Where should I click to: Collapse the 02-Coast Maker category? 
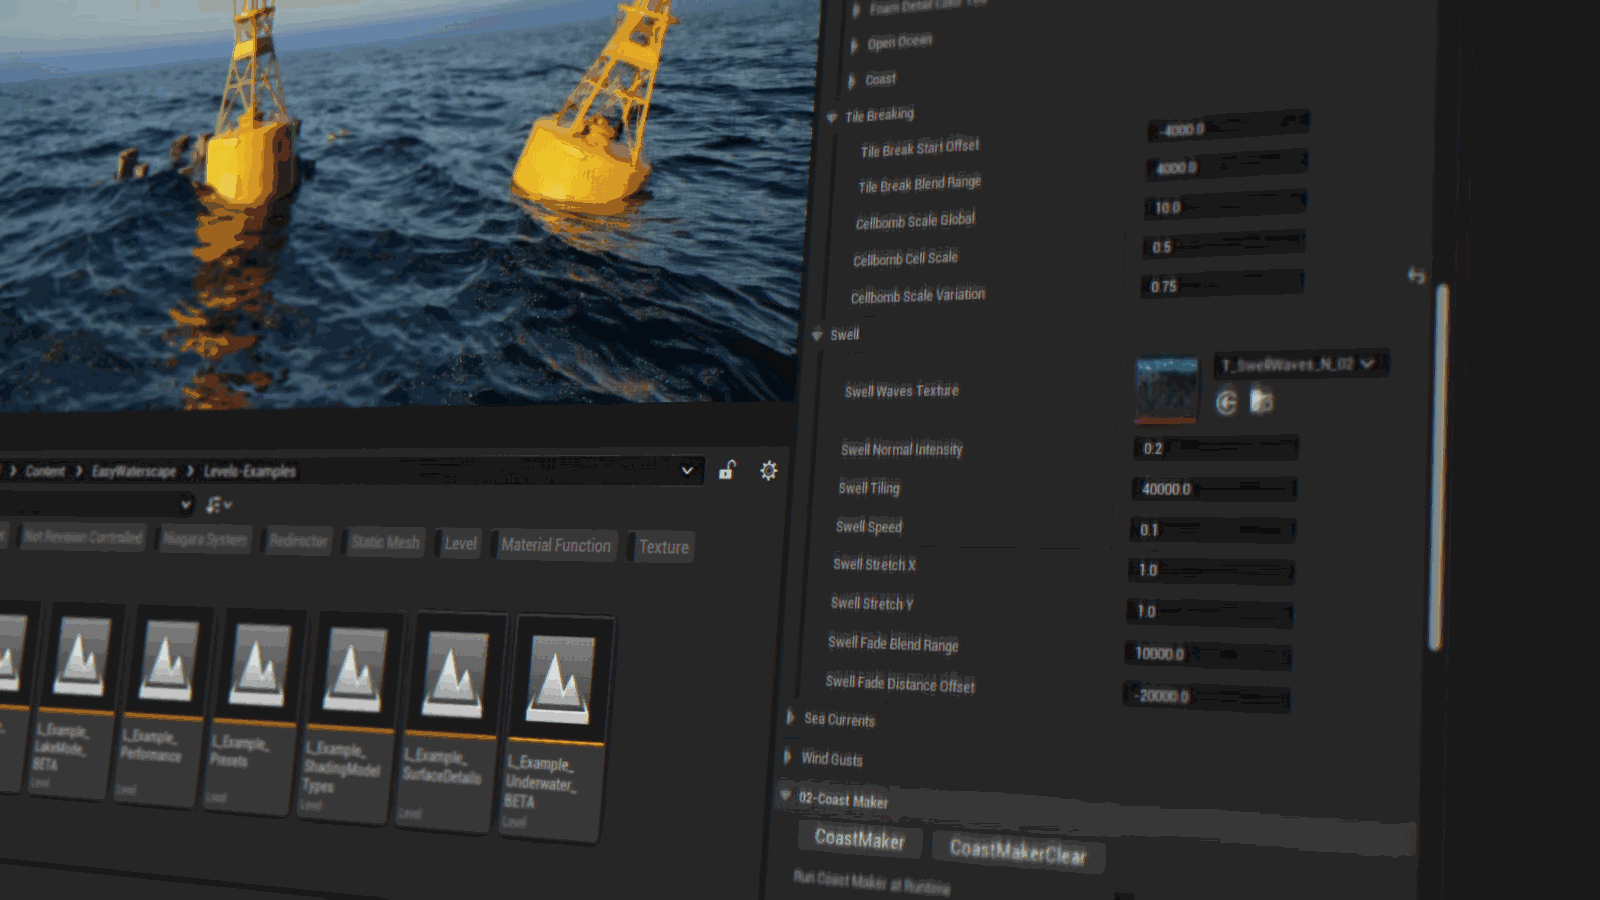tap(785, 796)
